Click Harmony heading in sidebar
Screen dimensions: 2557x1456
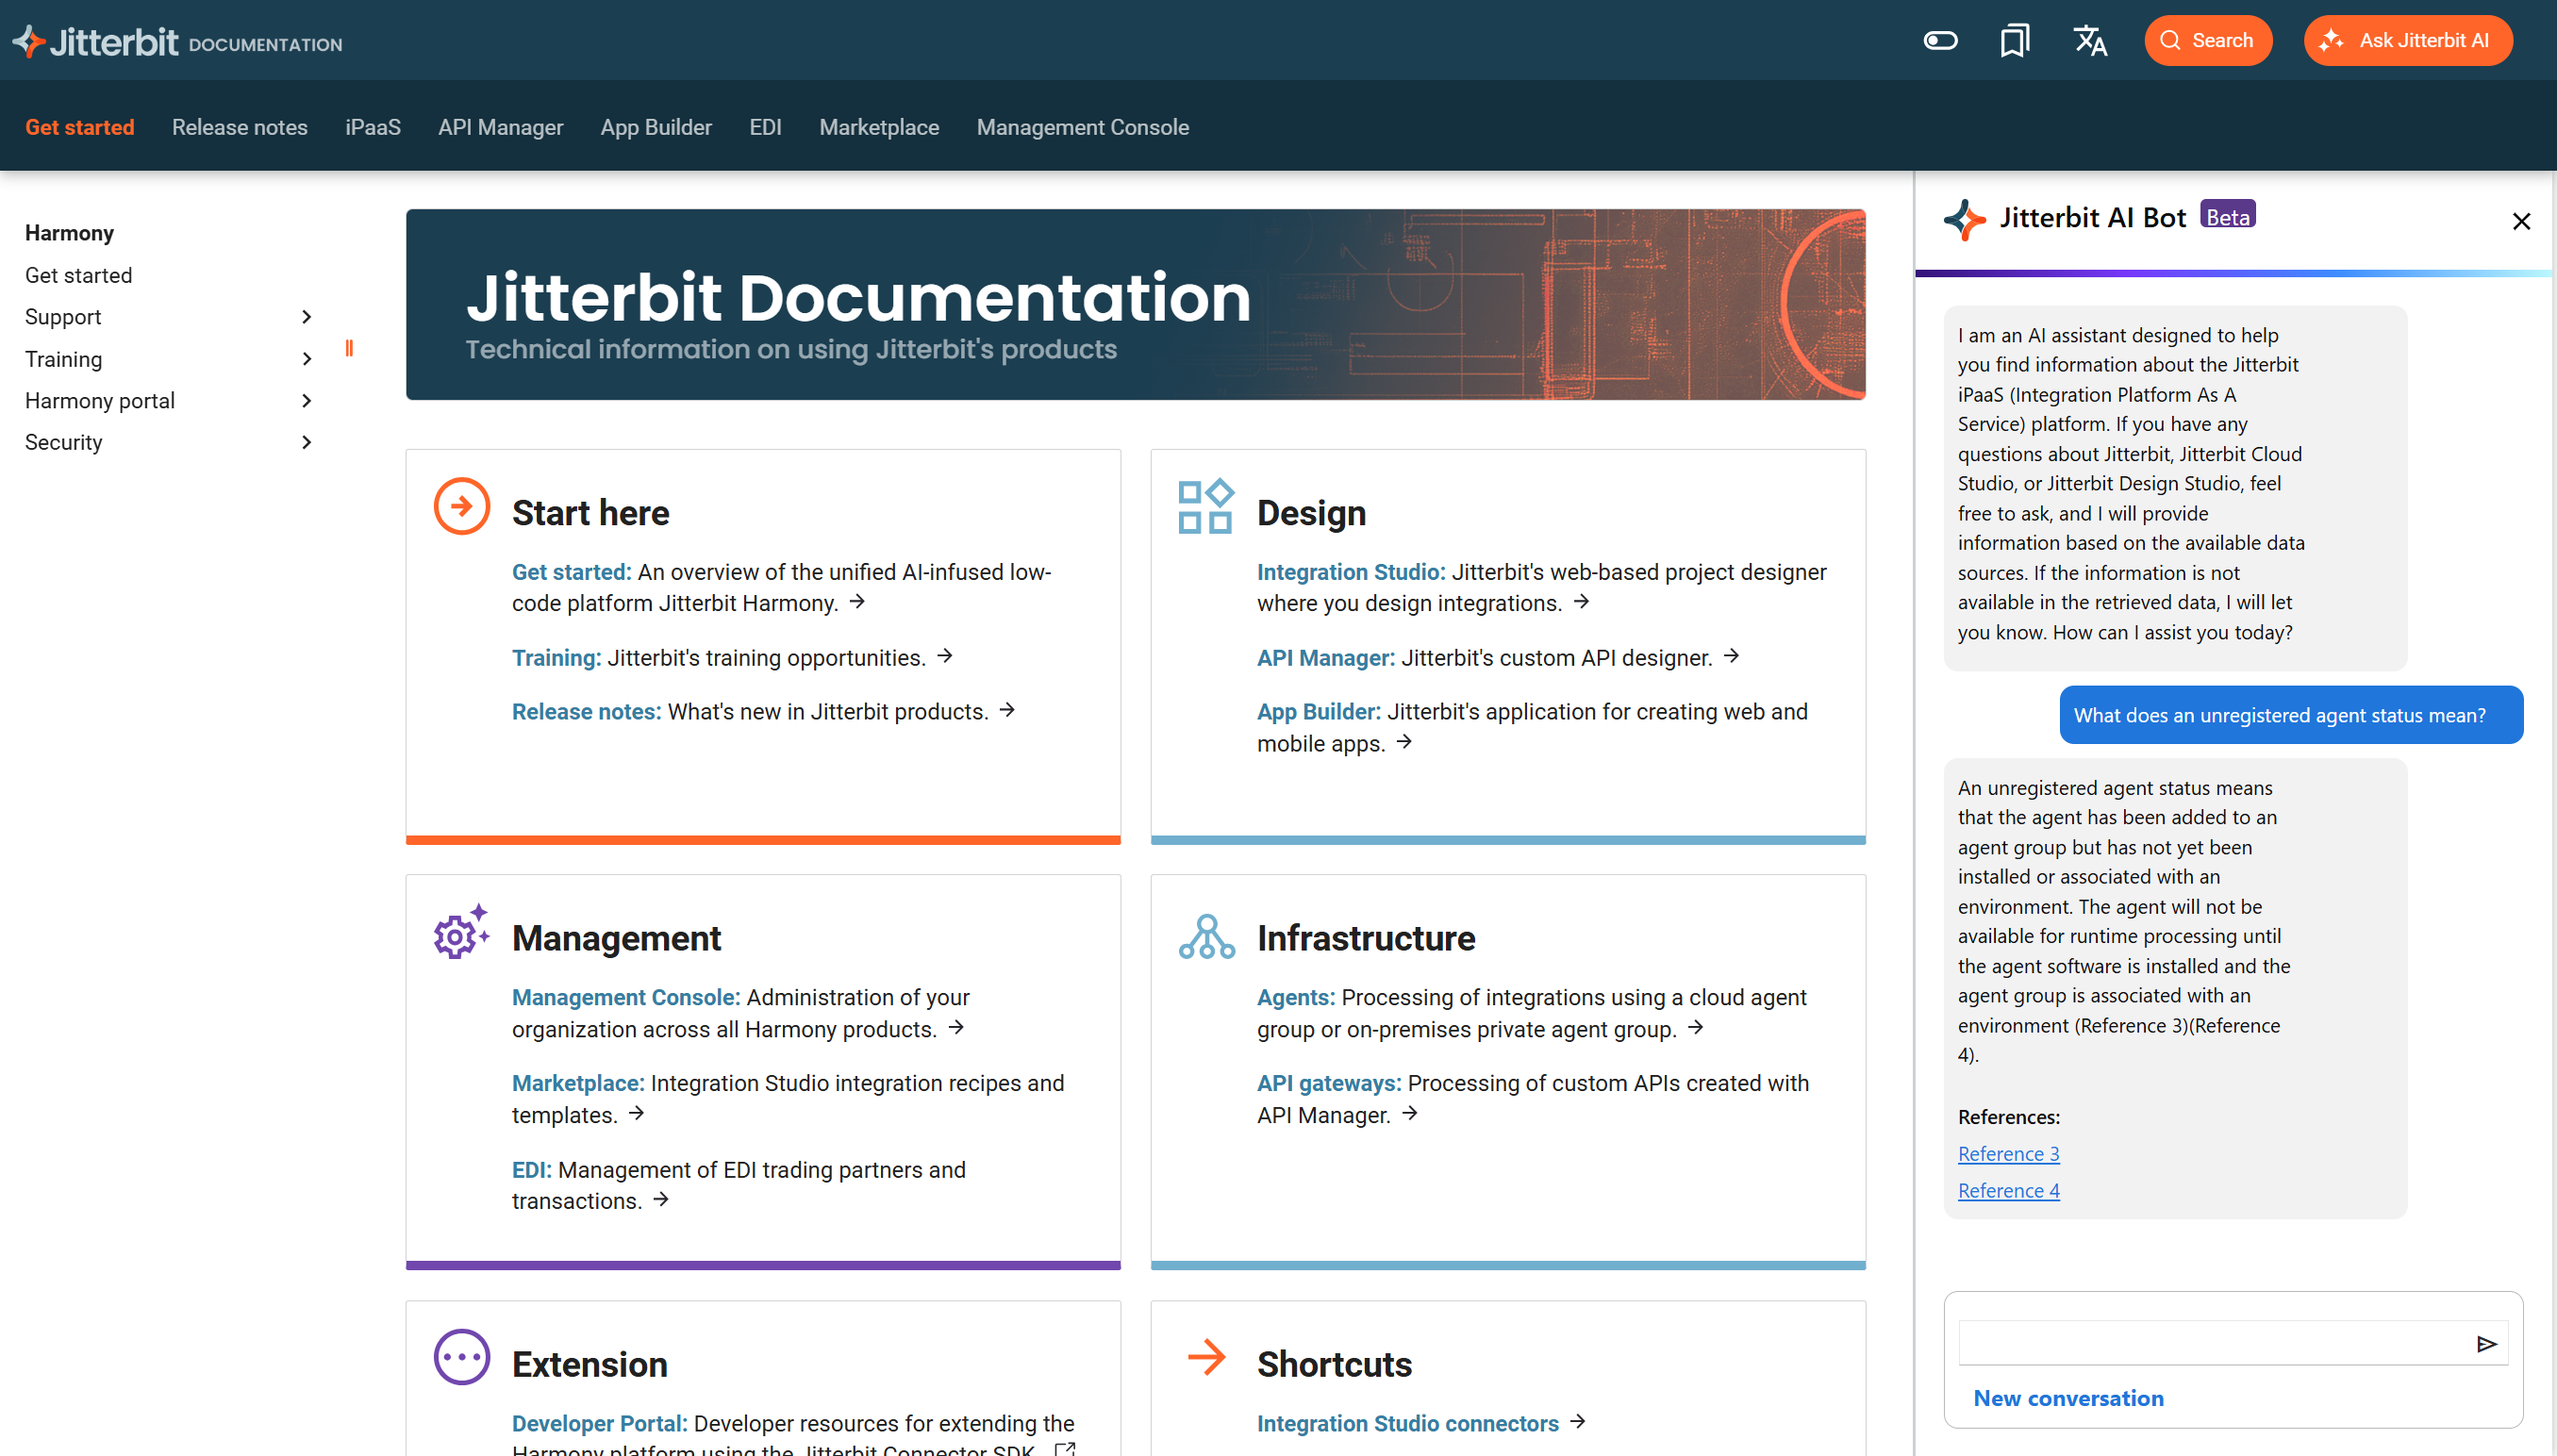[x=69, y=233]
